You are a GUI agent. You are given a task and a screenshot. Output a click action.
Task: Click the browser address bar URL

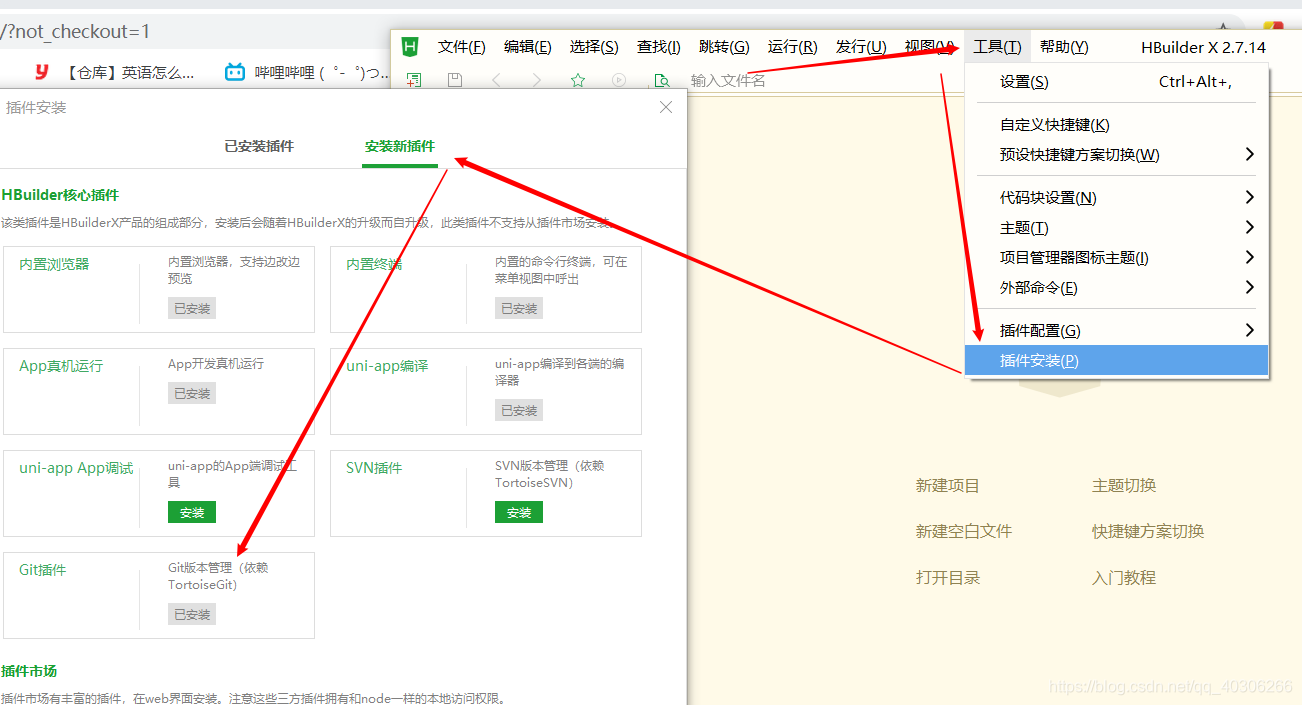click(x=76, y=31)
